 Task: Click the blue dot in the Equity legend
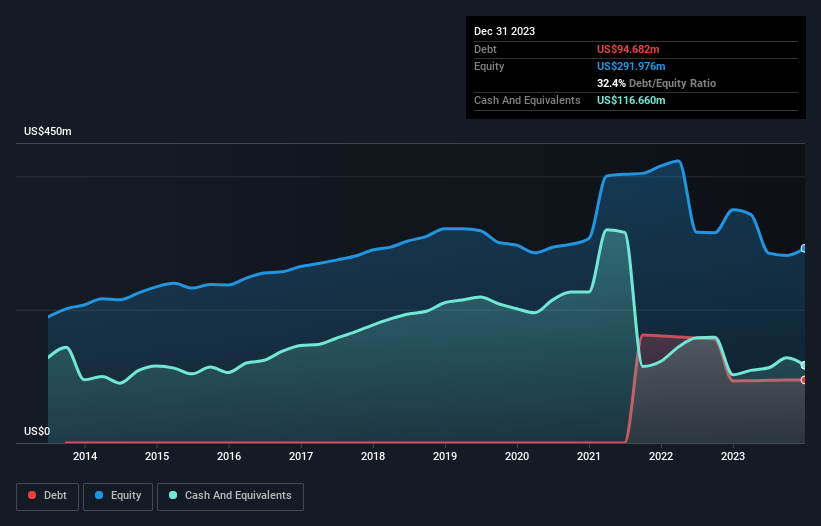click(x=100, y=496)
